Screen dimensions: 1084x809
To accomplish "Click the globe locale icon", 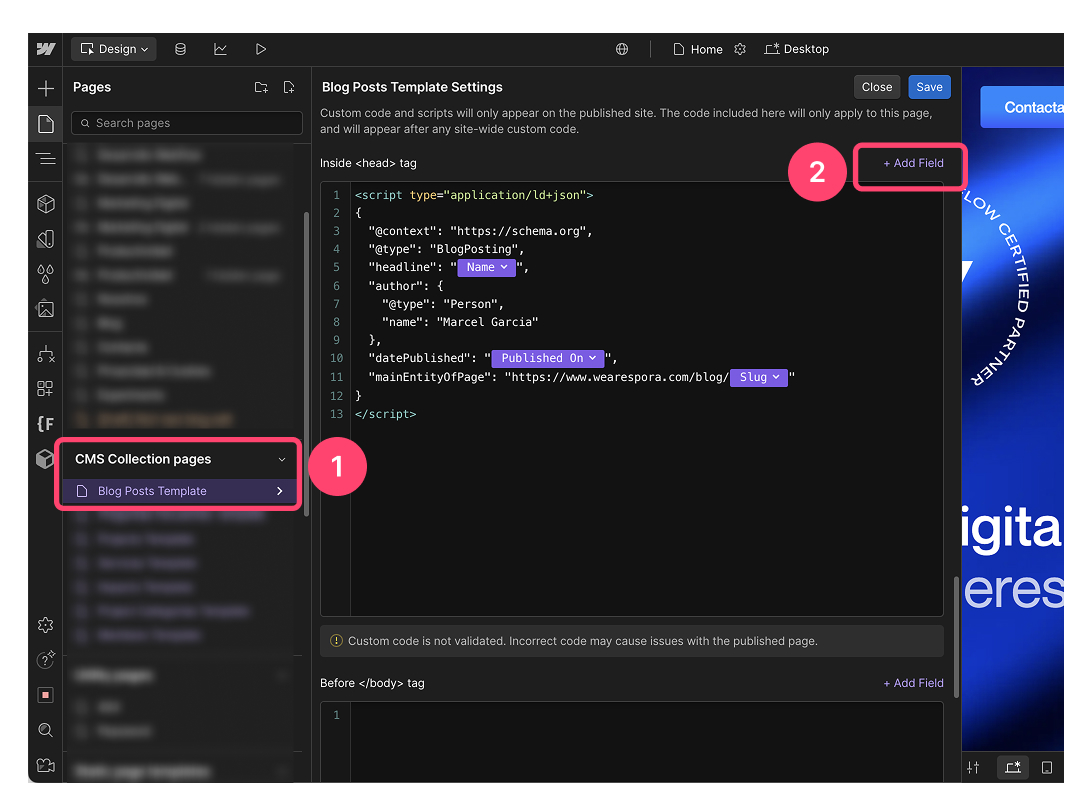I will coord(622,49).
